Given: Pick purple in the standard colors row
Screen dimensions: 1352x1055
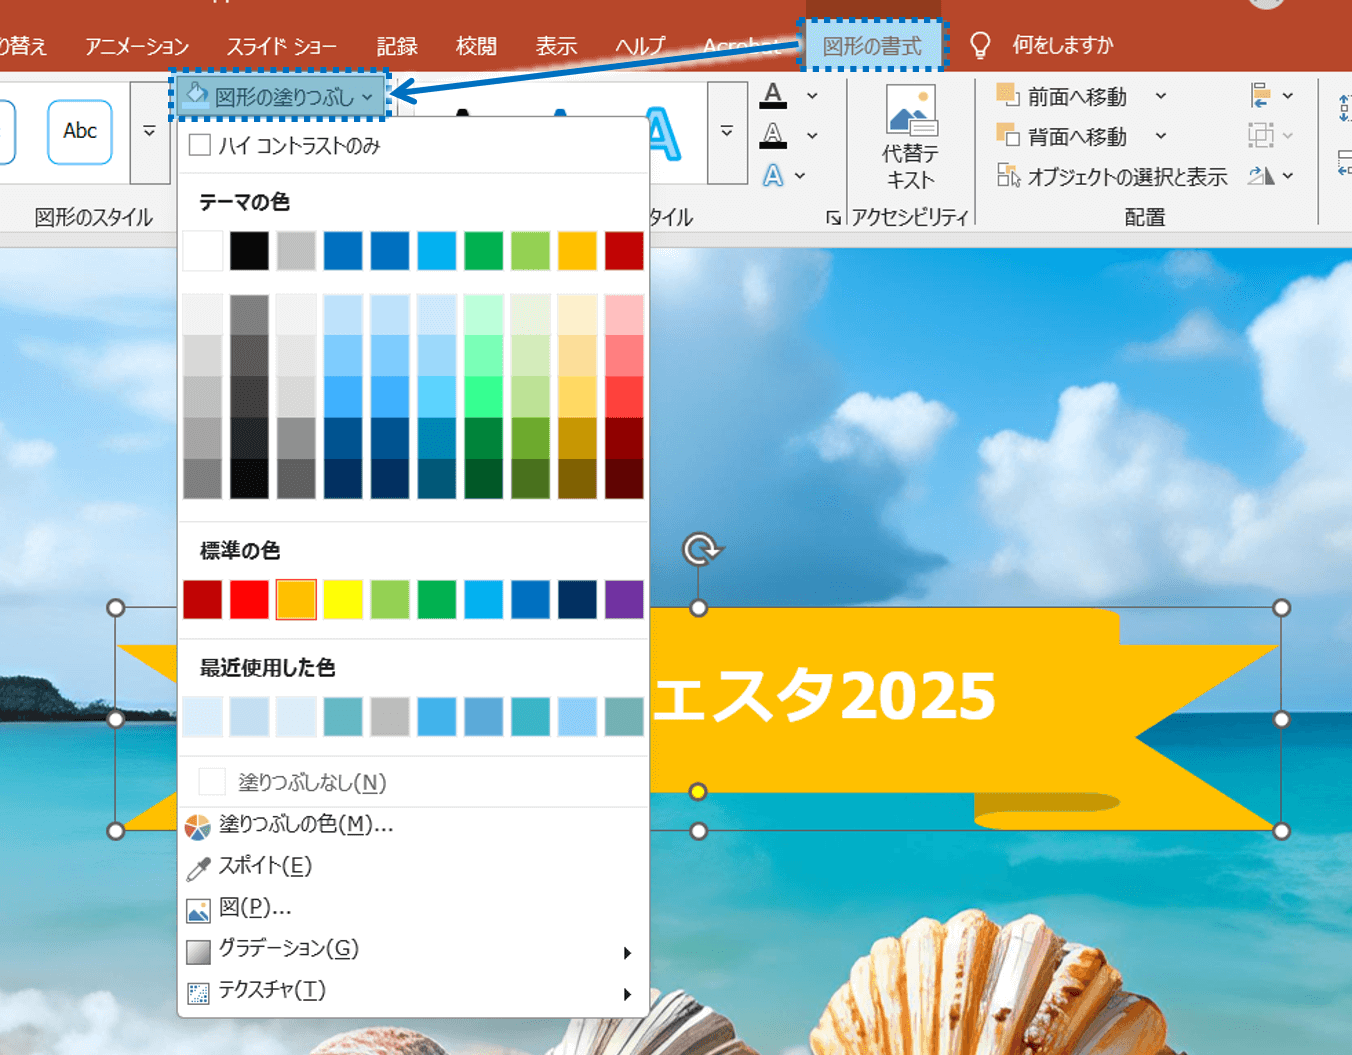Looking at the screenshot, I should point(624,600).
